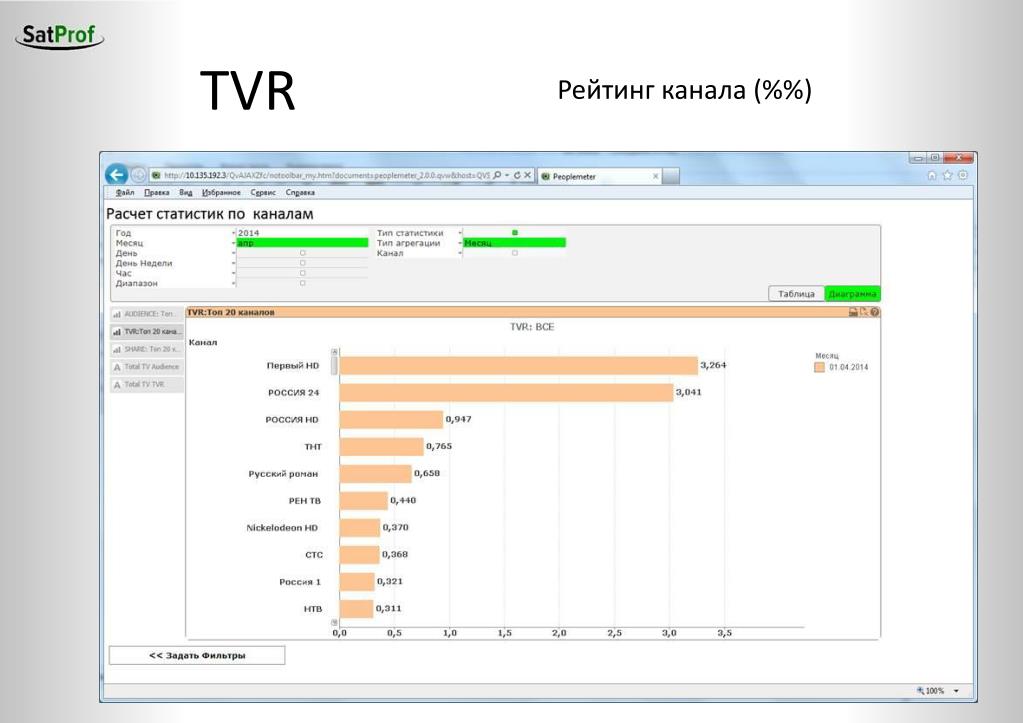
Task: Toggle the День Недели filter indicator box
Action: [x=303, y=263]
